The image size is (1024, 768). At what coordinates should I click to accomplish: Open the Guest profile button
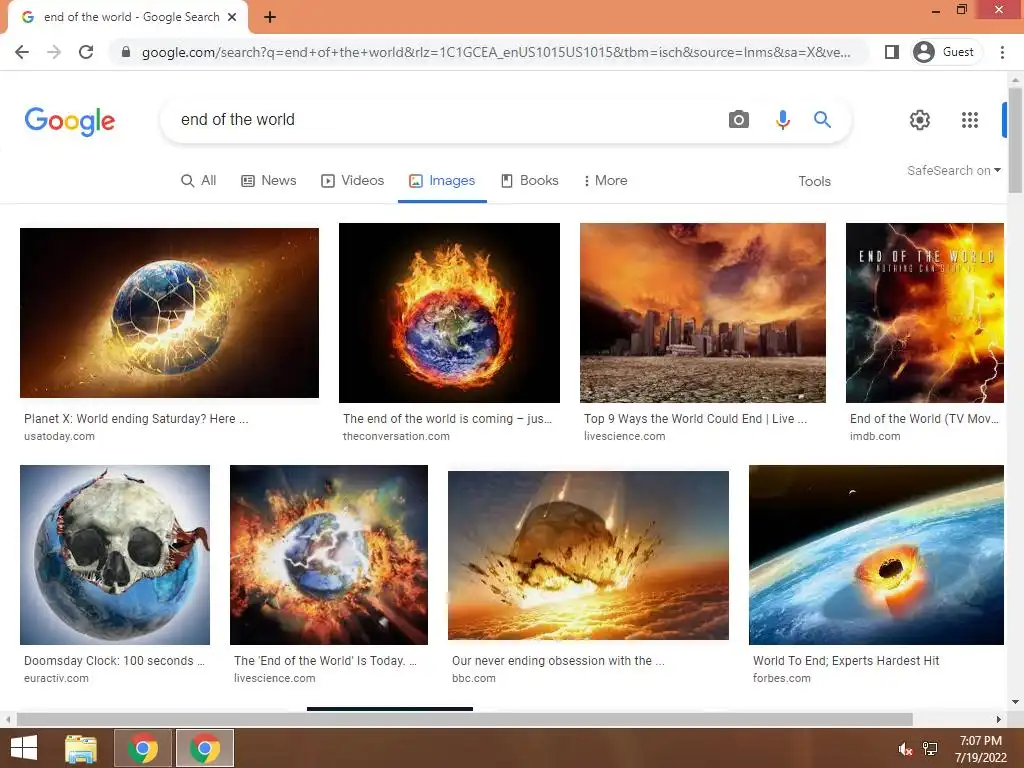pyautogui.click(x=946, y=52)
